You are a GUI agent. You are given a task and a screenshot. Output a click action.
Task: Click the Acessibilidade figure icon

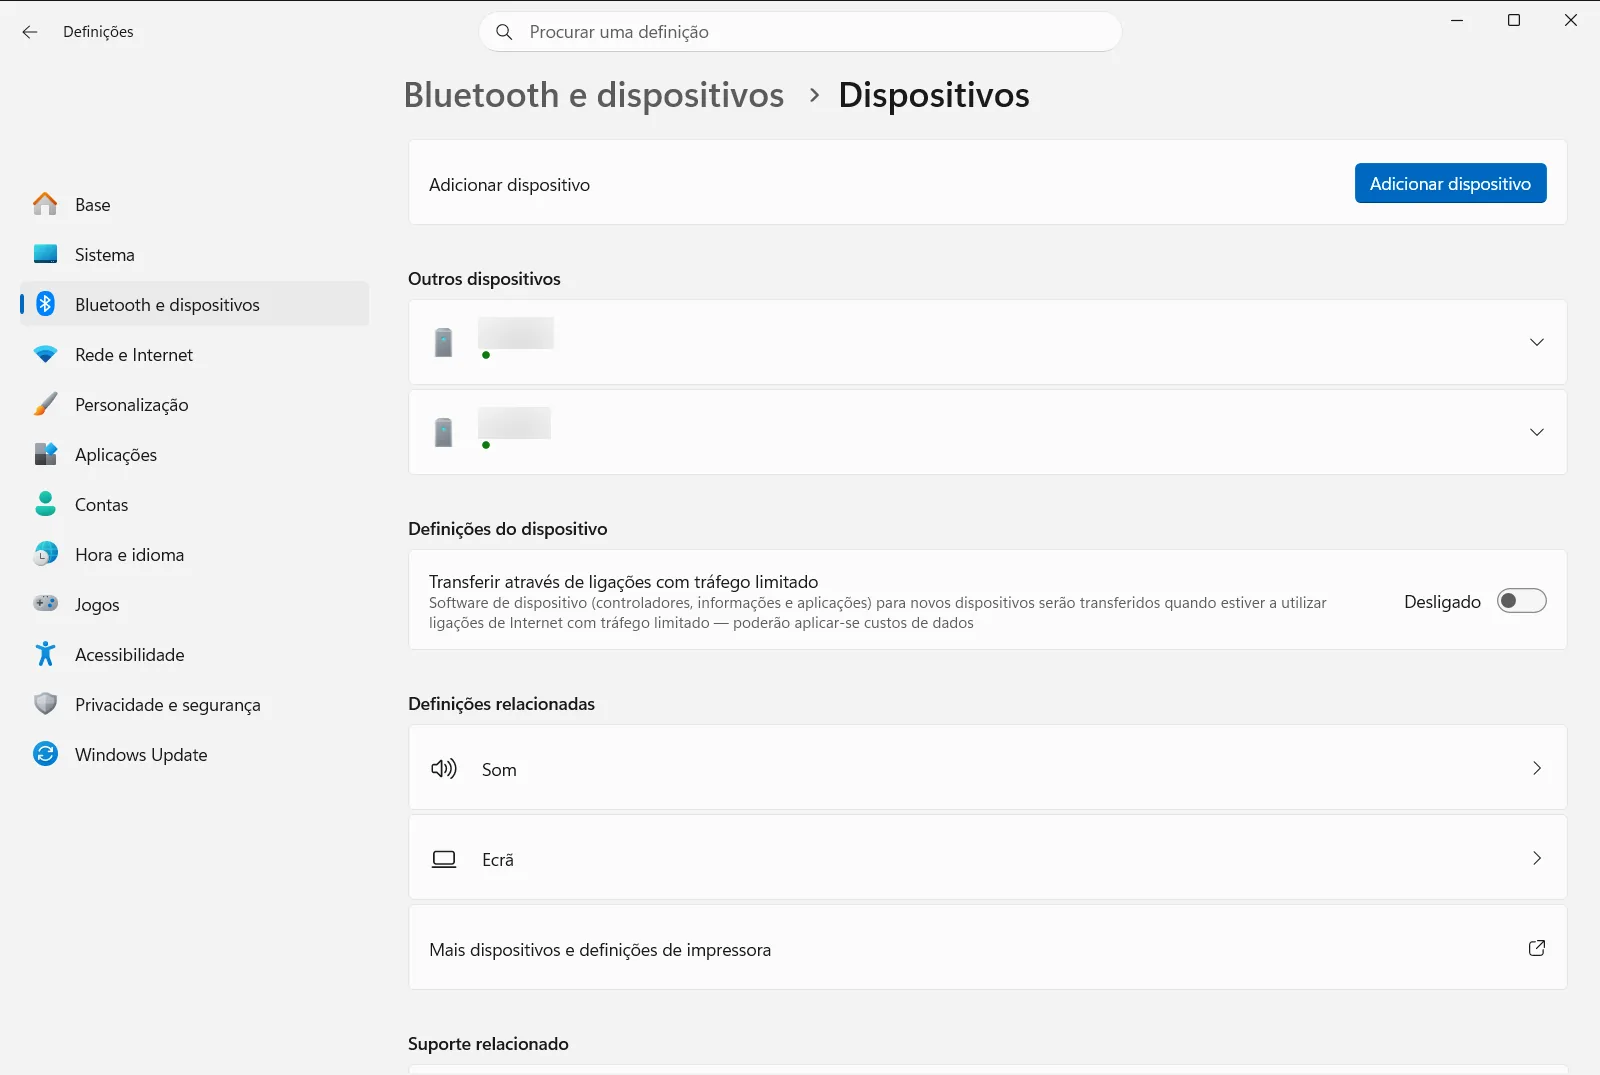tap(45, 654)
